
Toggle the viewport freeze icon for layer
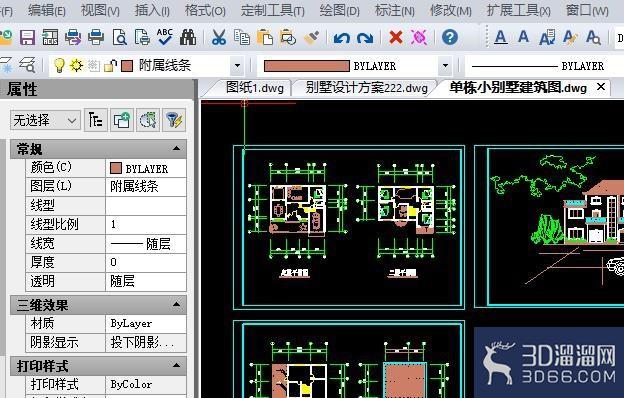pyautogui.click(x=94, y=65)
